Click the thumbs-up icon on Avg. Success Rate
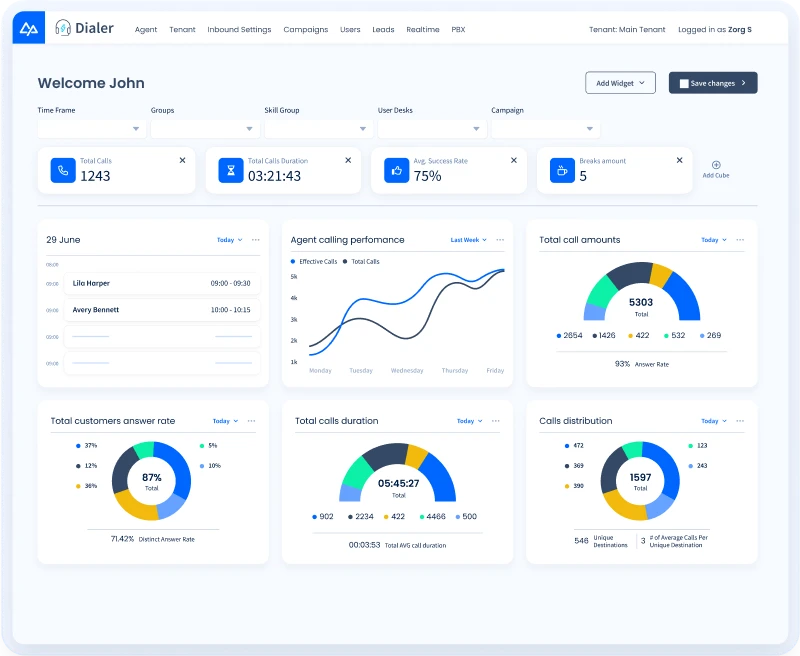This screenshot has height=656, width=800. tap(396, 170)
